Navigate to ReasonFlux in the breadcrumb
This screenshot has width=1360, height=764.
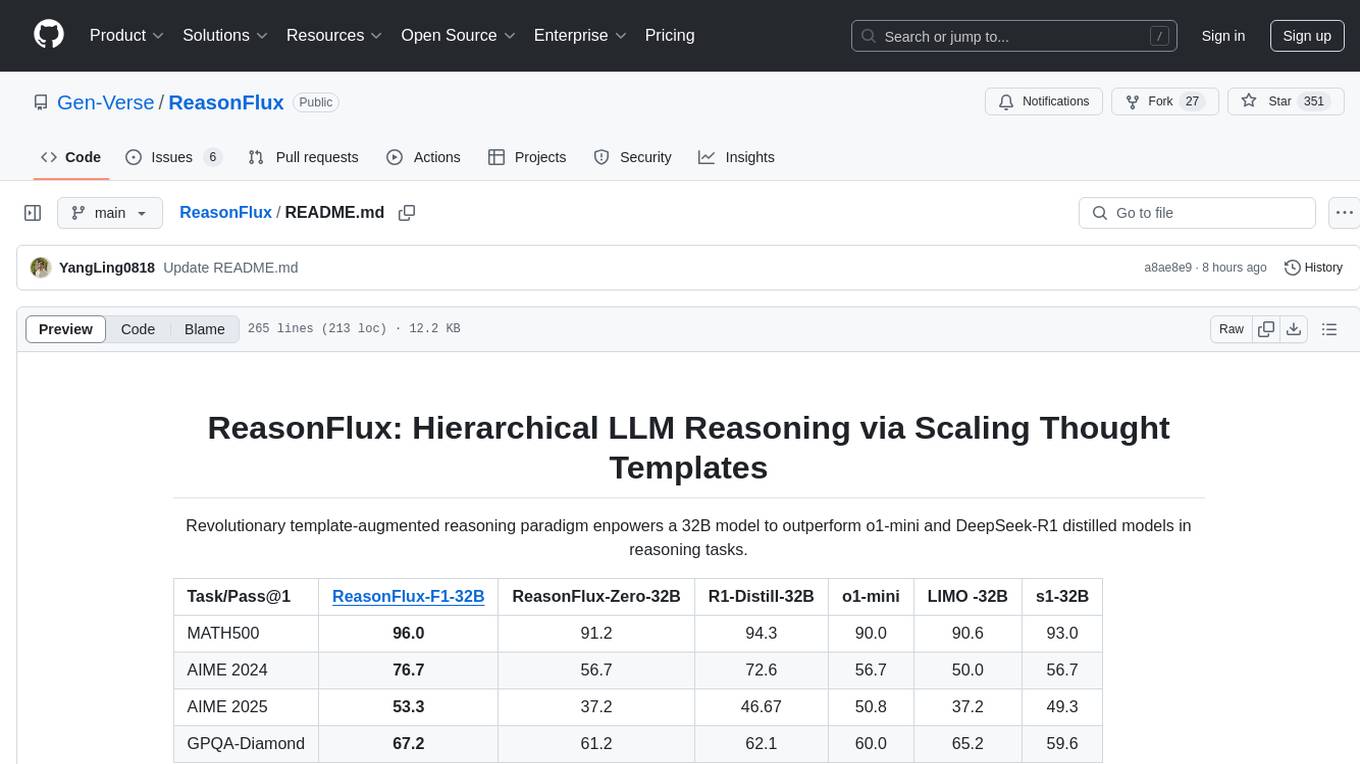click(x=226, y=213)
